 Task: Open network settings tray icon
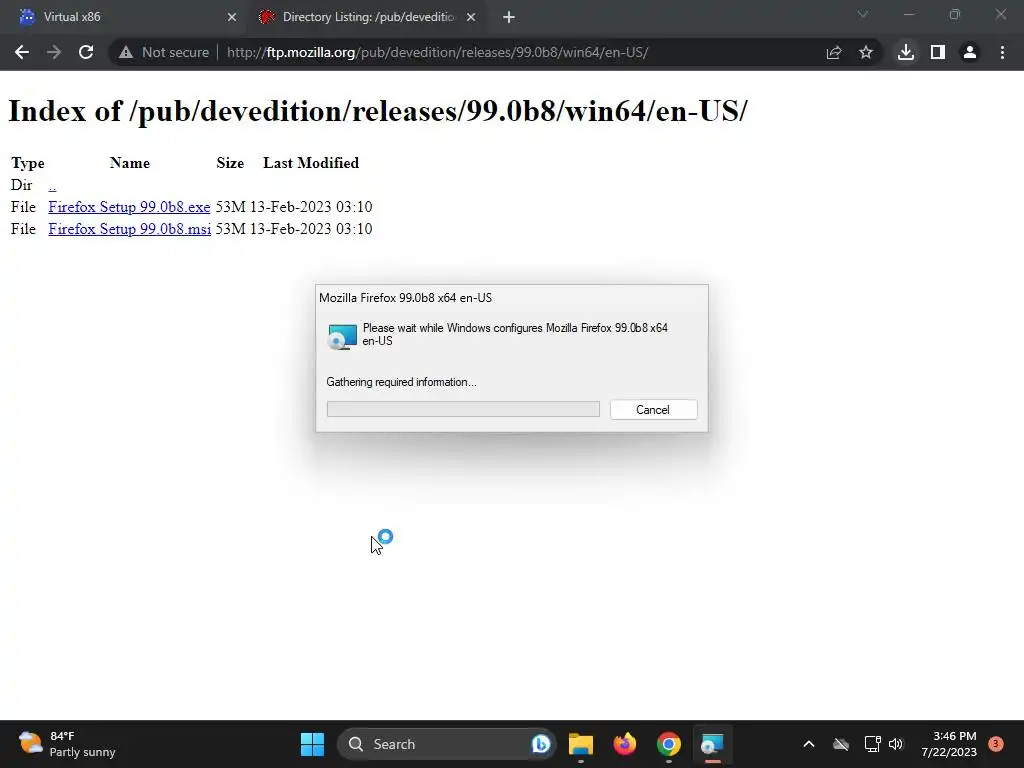[872, 744]
